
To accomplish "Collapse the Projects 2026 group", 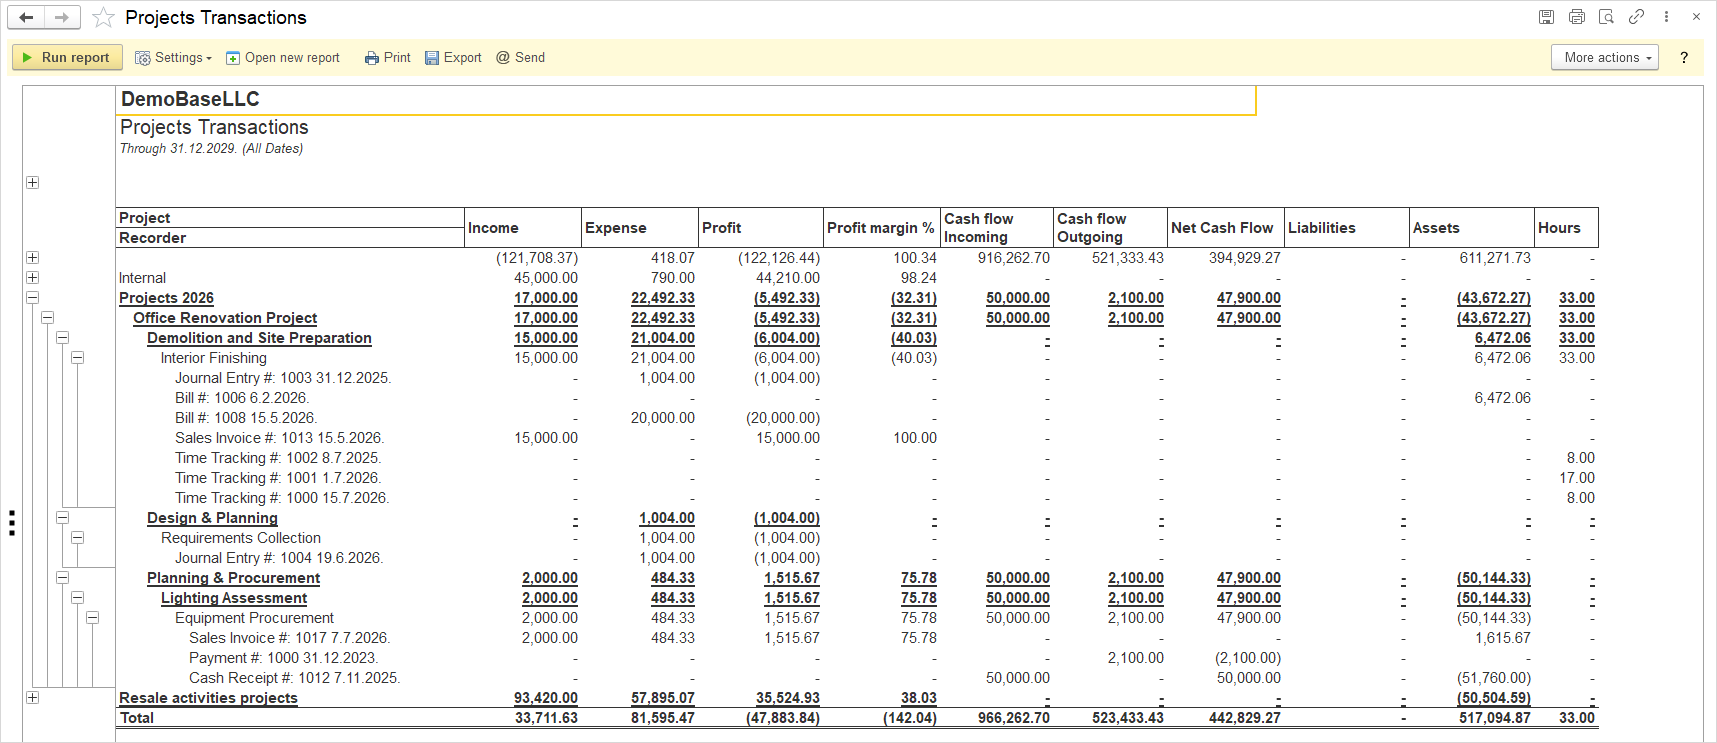I will (x=32, y=298).
